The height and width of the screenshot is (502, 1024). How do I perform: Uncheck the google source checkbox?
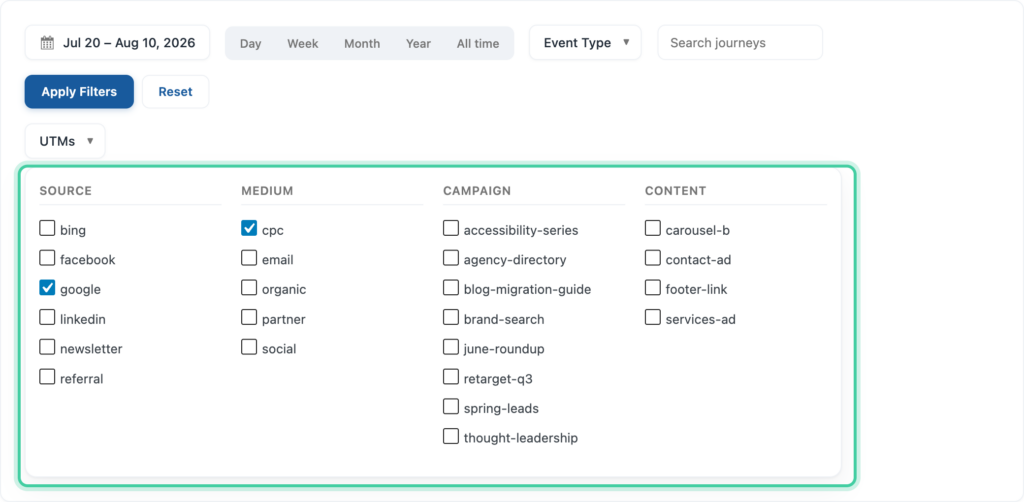(x=47, y=288)
